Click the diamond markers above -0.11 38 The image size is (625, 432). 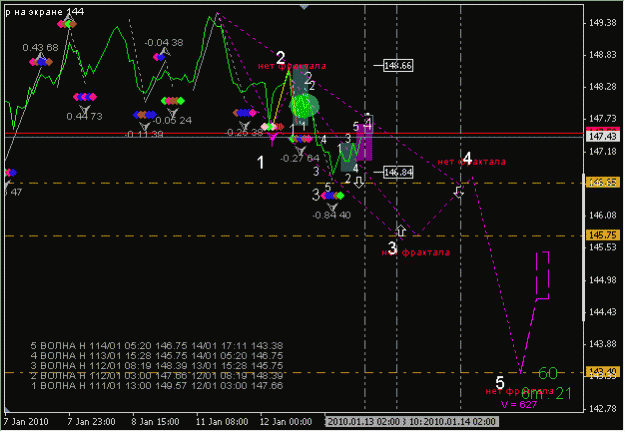[x=145, y=115]
